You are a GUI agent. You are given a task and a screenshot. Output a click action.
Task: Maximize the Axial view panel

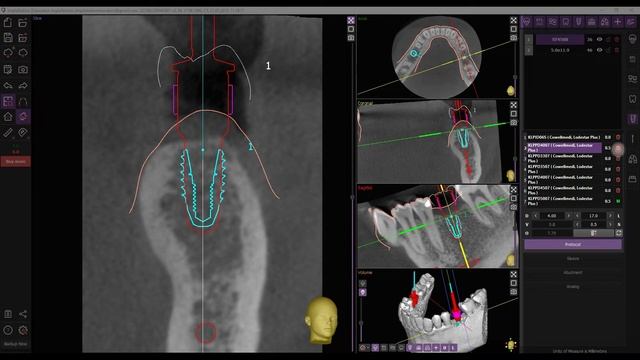tap(513, 20)
